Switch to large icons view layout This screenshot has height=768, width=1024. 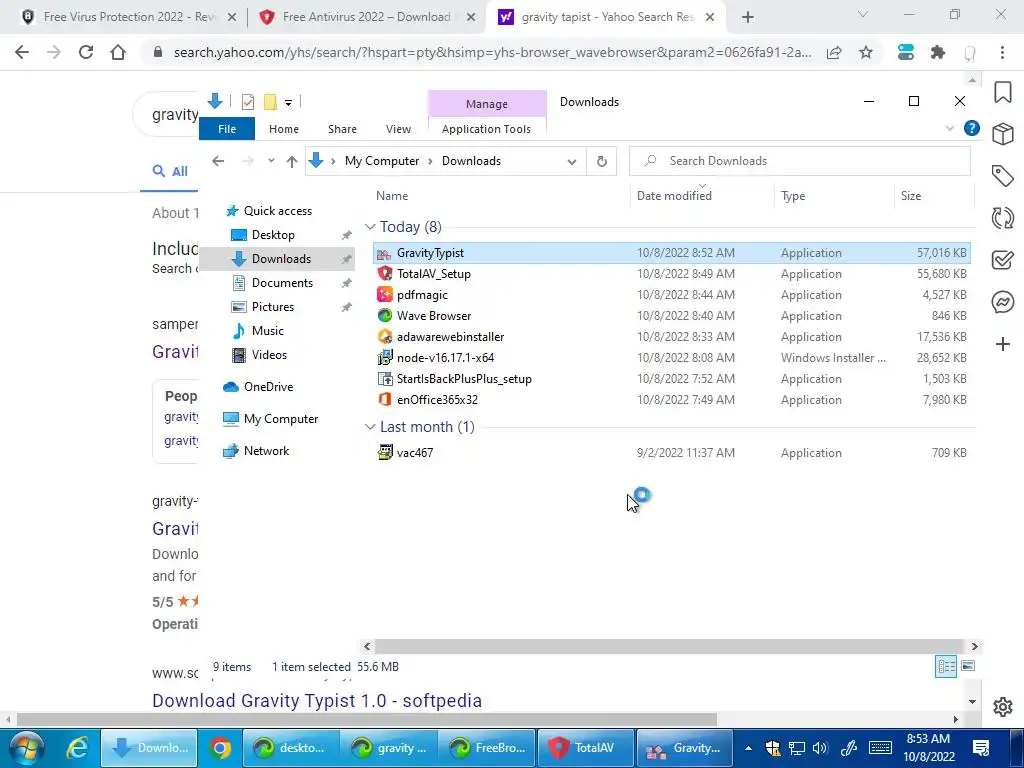tap(968, 666)
